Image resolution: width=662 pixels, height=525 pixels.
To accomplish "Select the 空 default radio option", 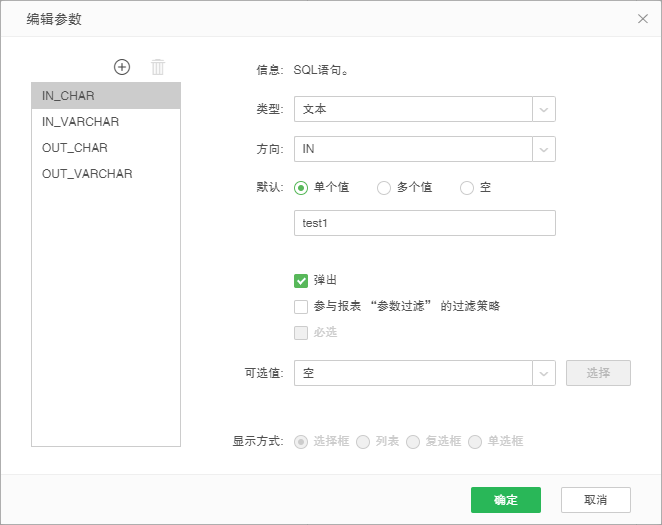I will click(x=467, y=188).
